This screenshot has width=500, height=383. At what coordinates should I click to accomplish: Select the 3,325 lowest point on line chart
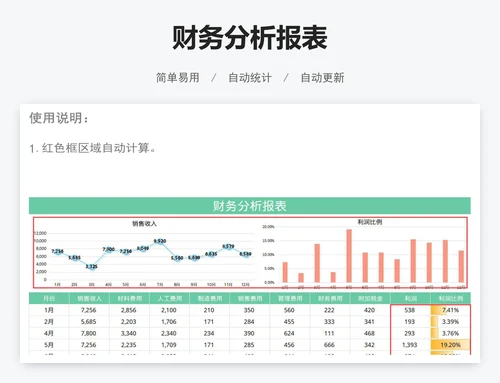point(92,266)
